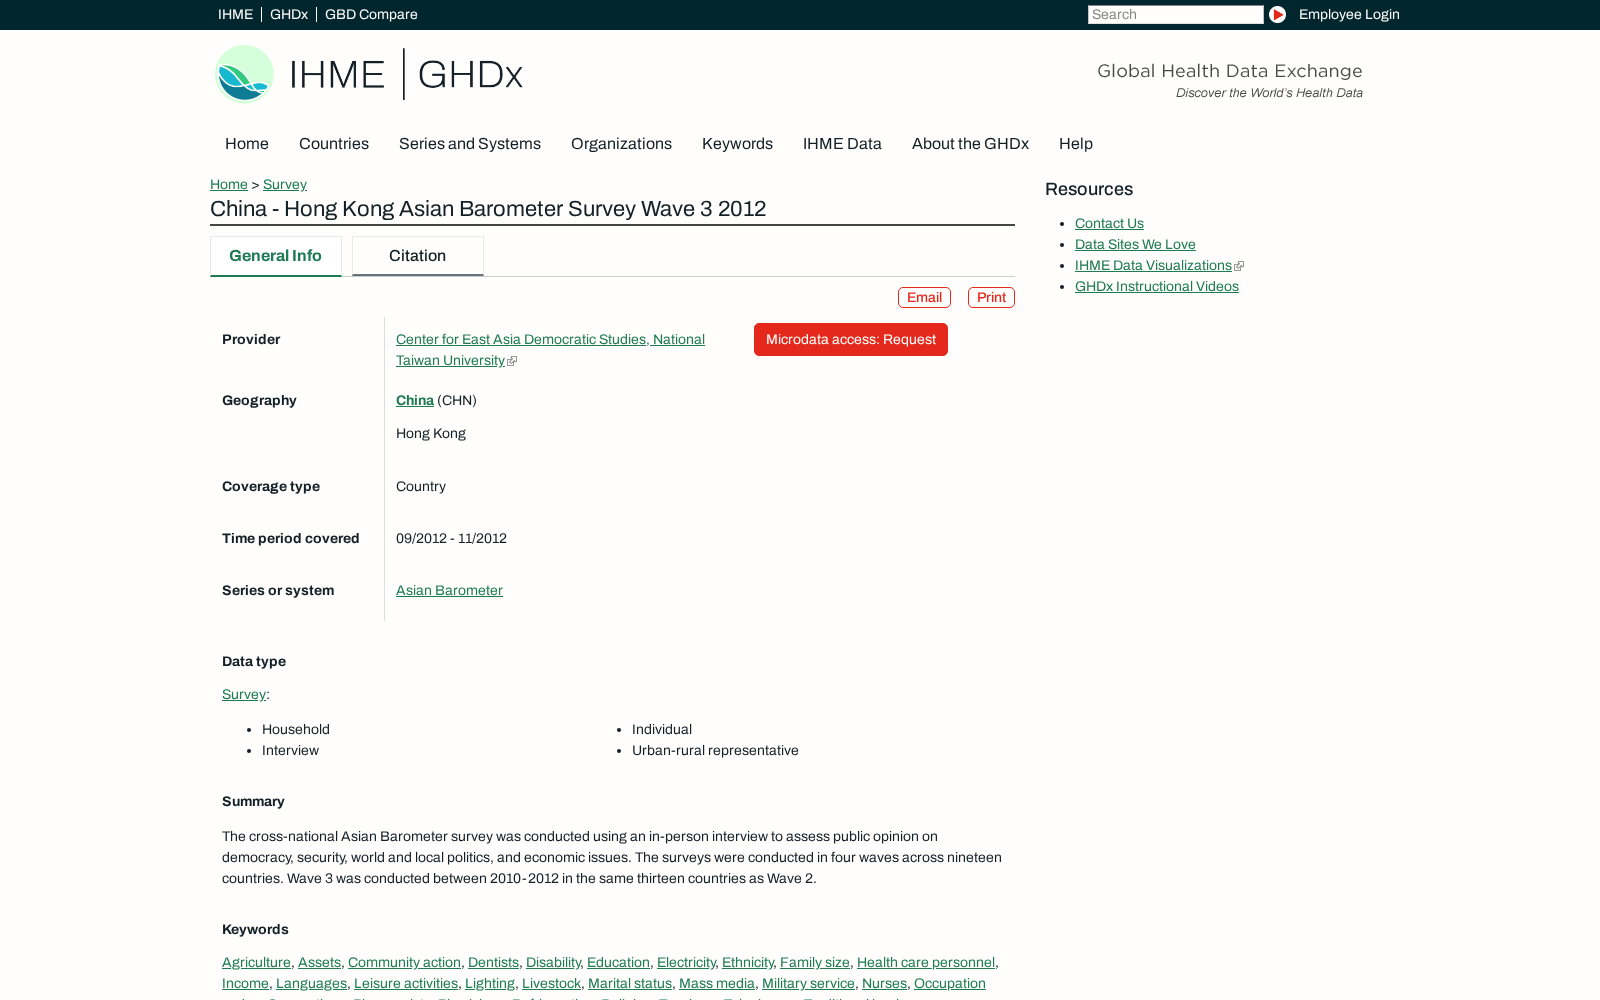Click the 'Individual' list item
Viewport: 1600px width, 1000px height.
pos(662,729)
